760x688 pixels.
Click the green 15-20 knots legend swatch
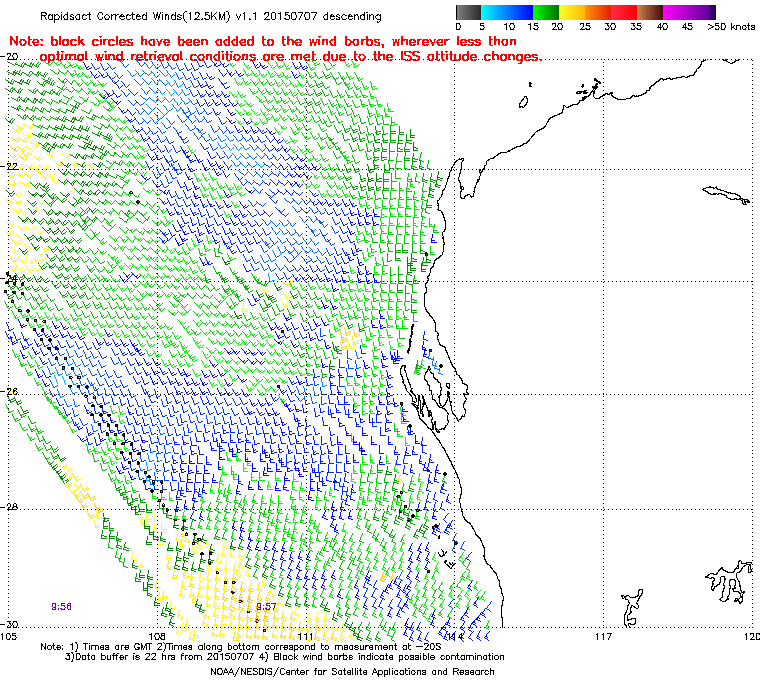tap(546, 12)
